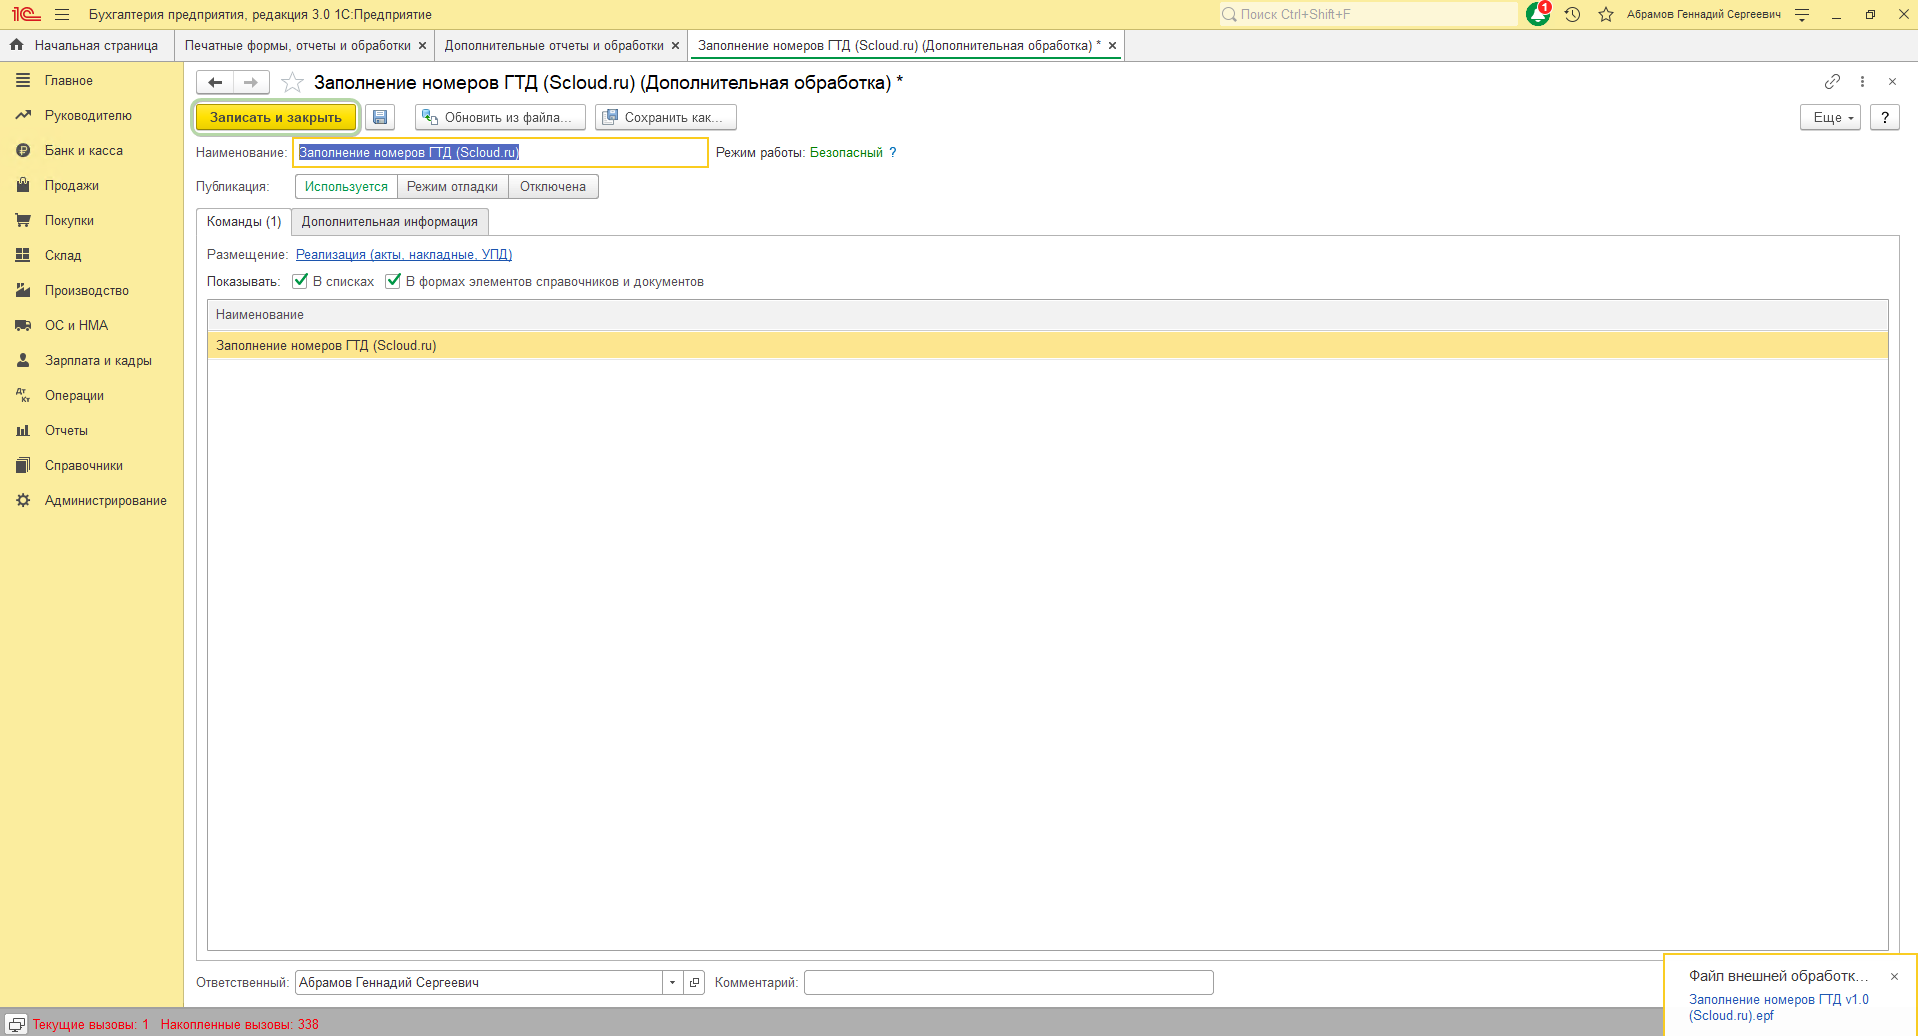Set publication to Режим отладки
The image size is (1918, 1036).
point(452,187)
